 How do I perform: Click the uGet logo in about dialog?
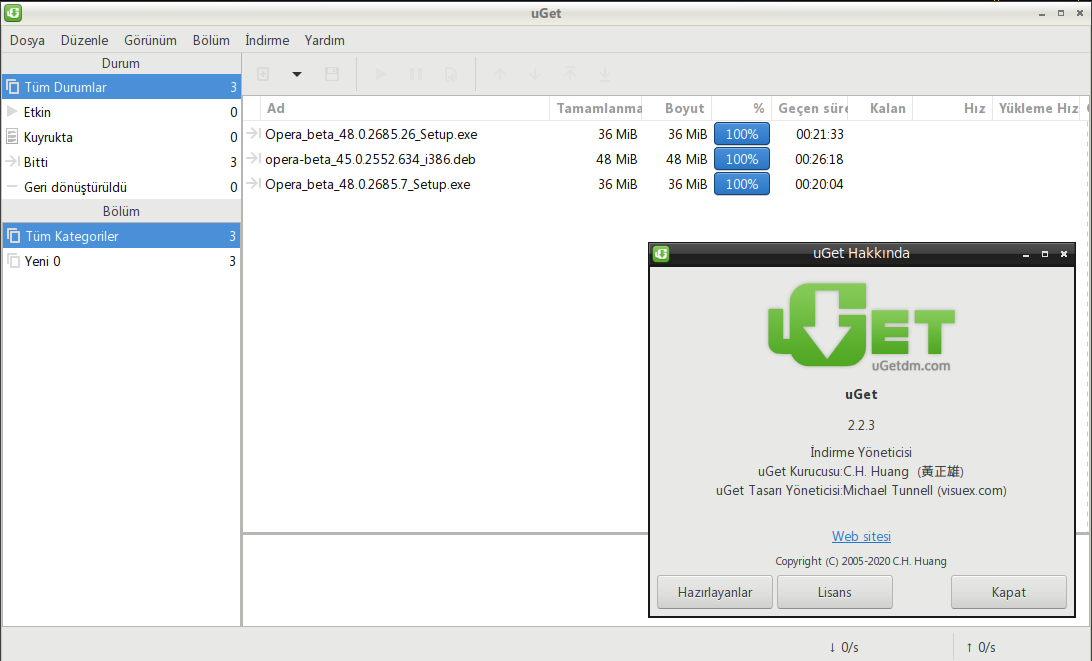pos(861,326)
